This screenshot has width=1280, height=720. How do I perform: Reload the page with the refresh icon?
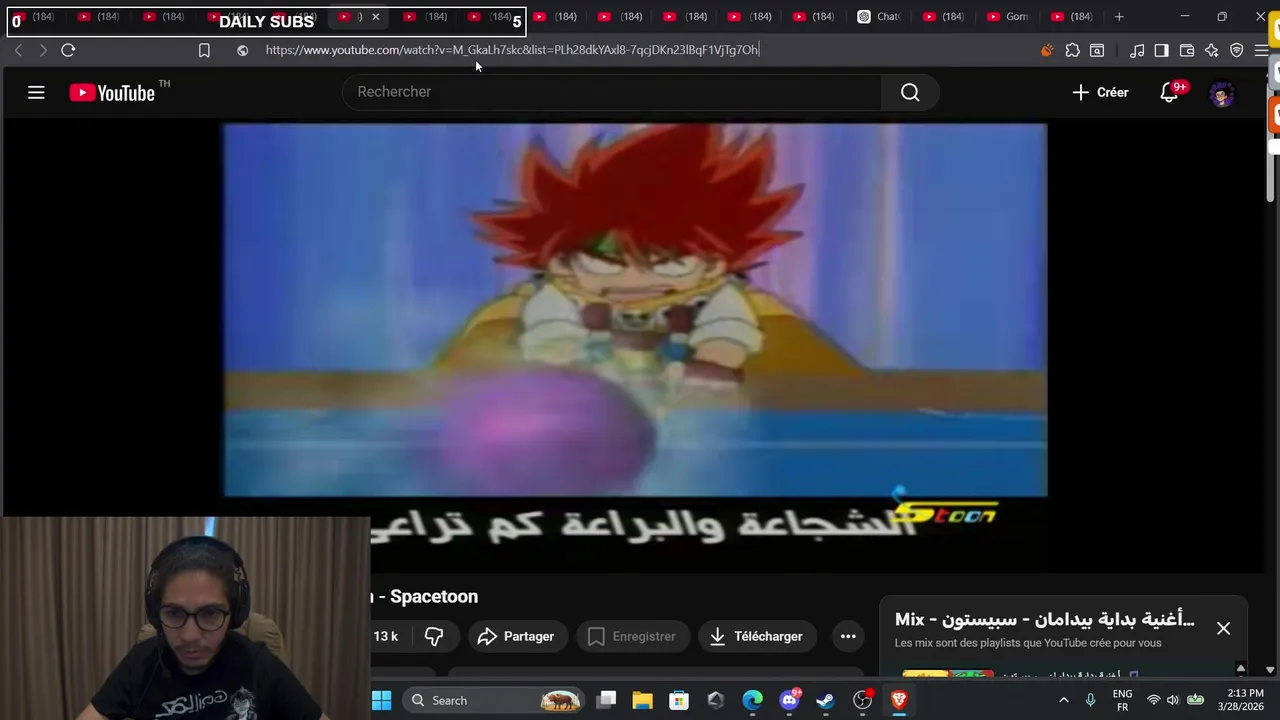coord(68,50)
